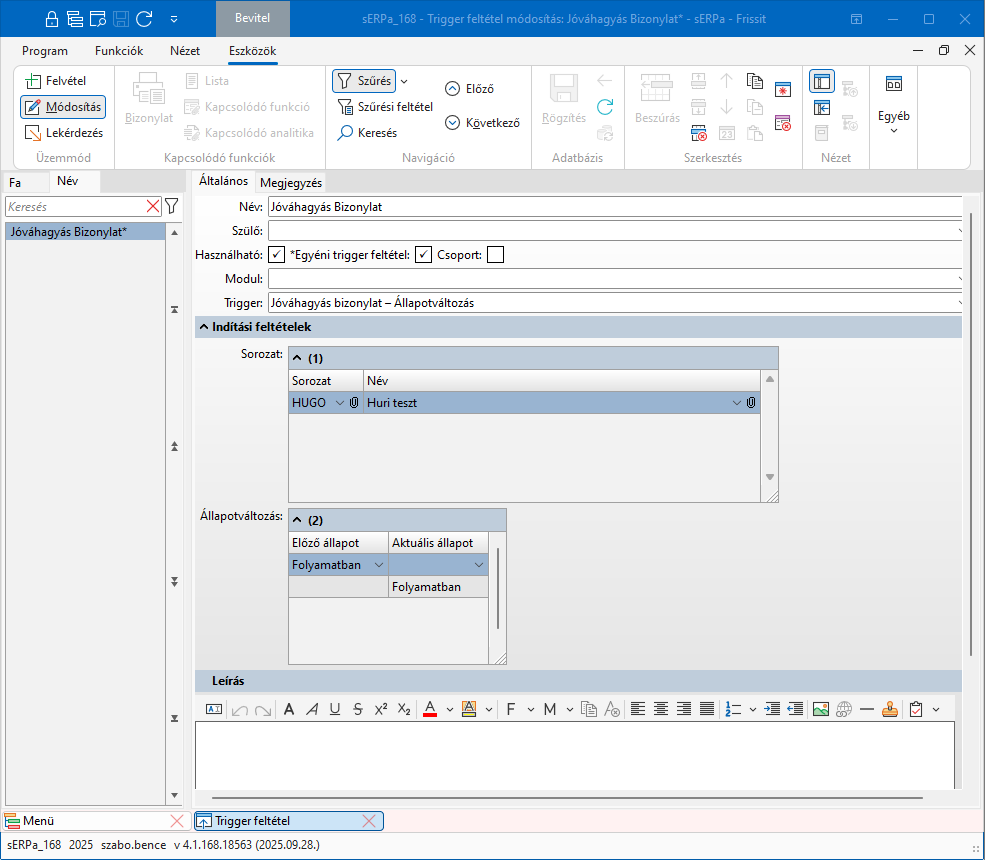Apply strikethrough in Leírás toolbar

(x=358, y=709)
